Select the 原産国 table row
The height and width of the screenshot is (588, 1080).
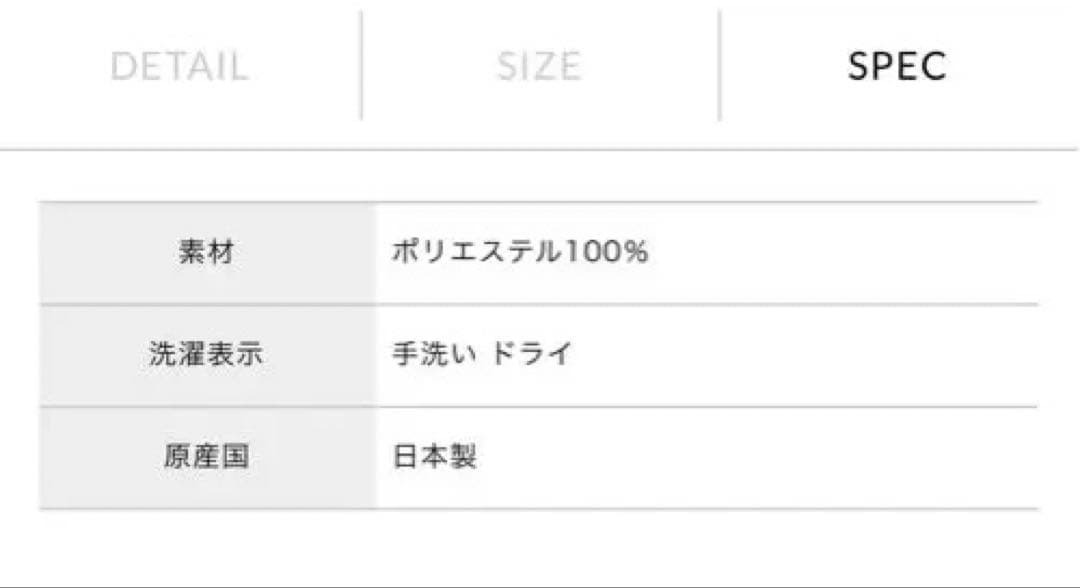pos(540,458)
